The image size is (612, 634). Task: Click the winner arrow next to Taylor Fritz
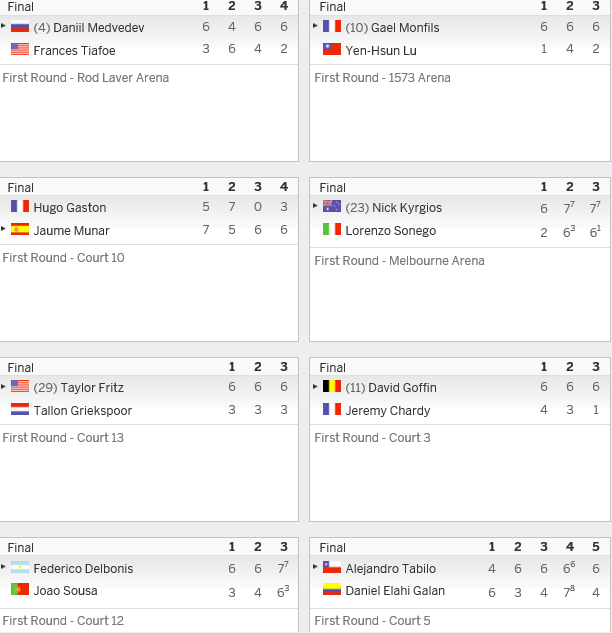pyautogui.click(x=3, y=387)
